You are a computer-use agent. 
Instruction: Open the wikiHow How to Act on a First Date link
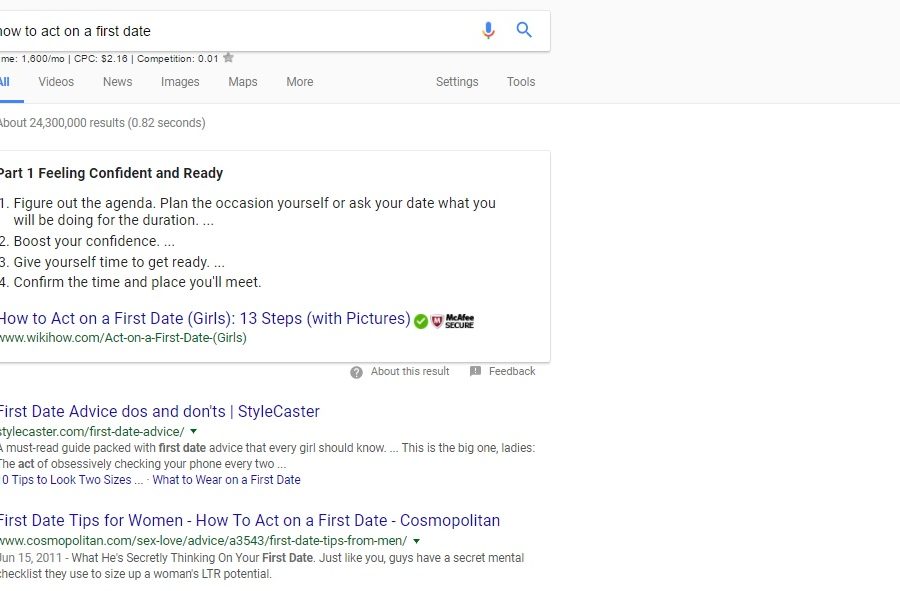[x=205, y=318]
